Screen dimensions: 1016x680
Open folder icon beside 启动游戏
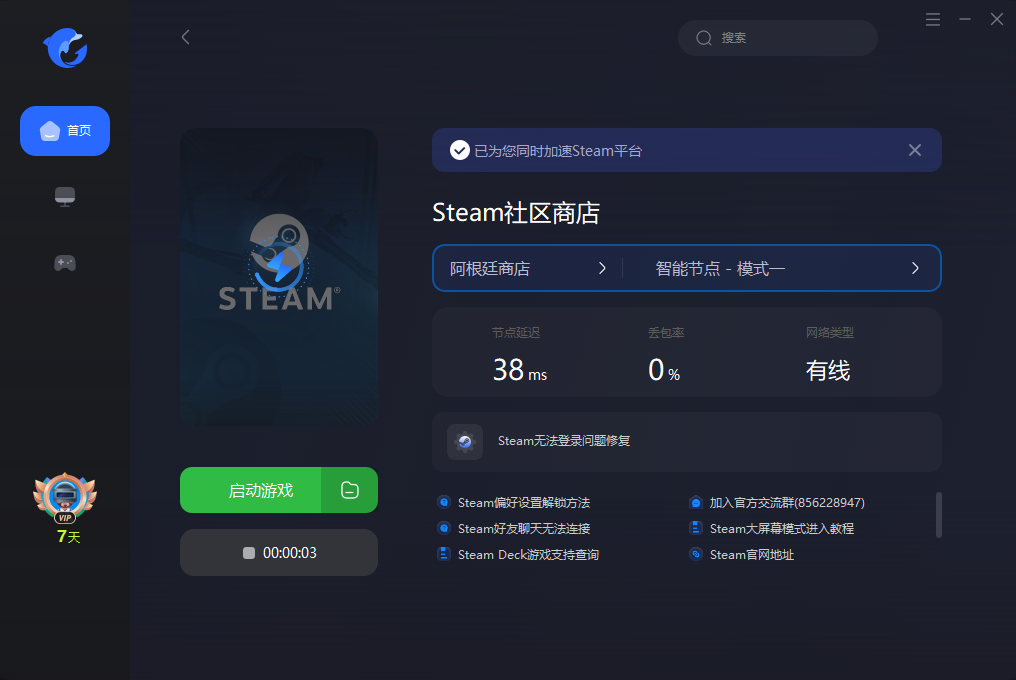(349, 490)
